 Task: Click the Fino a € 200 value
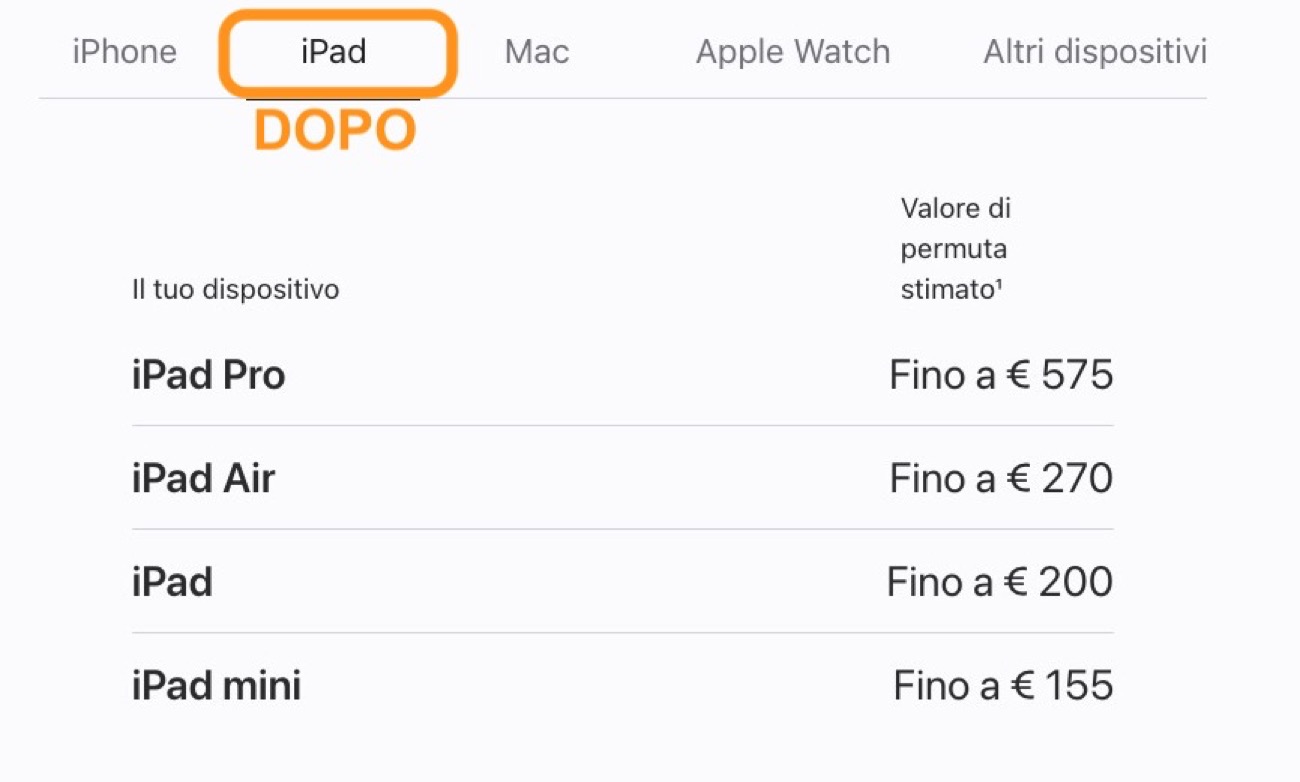pos(1000,582)
